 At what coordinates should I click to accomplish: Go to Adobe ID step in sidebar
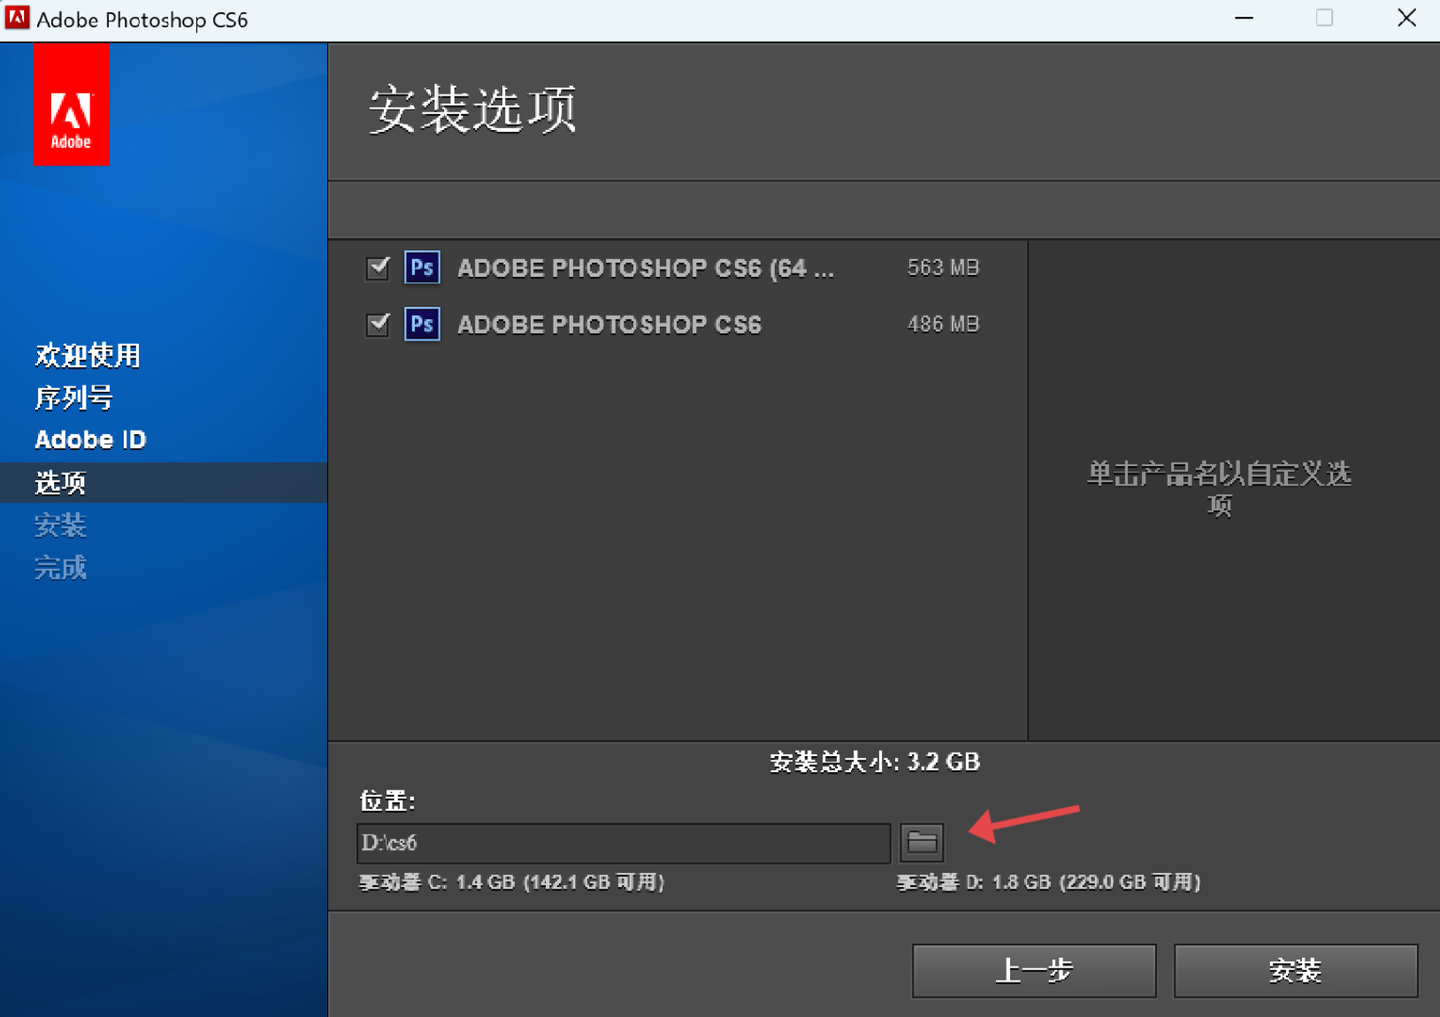[90, 440]
